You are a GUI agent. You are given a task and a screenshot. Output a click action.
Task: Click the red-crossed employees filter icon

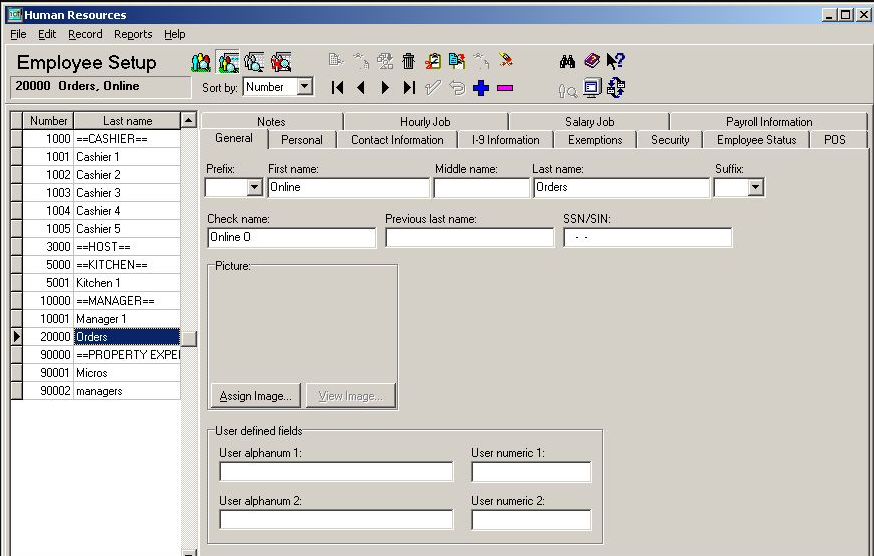(x=281, y=62)
